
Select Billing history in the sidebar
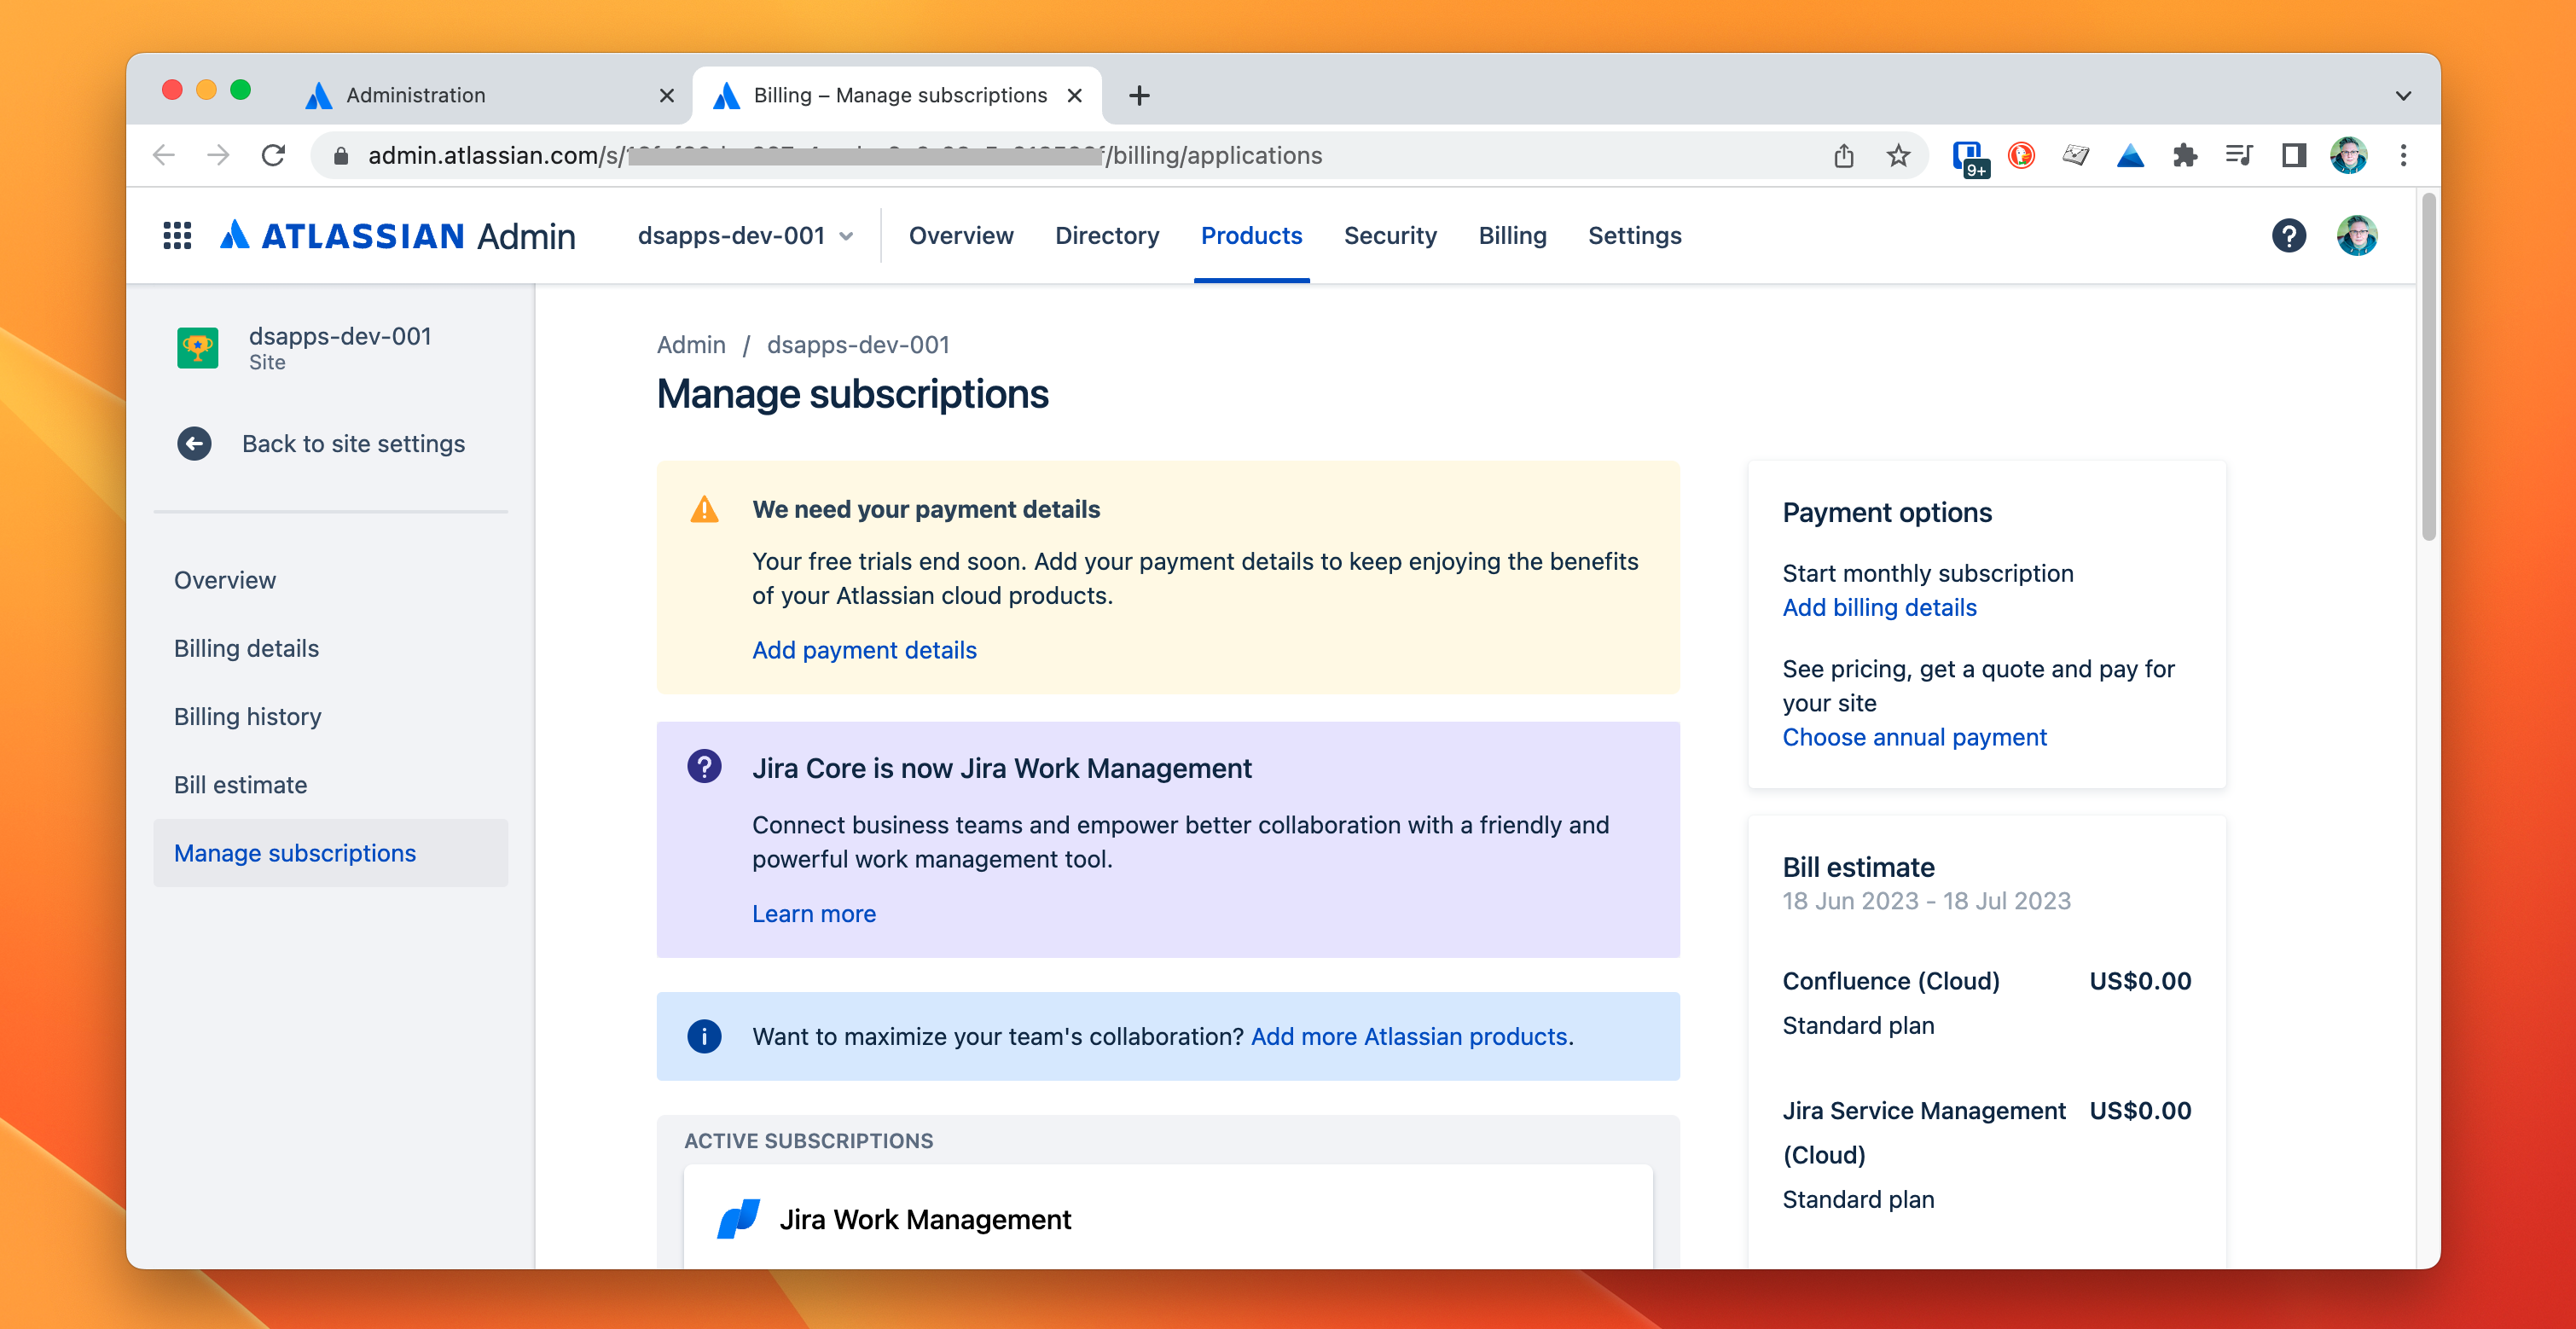tap(247, 716)
